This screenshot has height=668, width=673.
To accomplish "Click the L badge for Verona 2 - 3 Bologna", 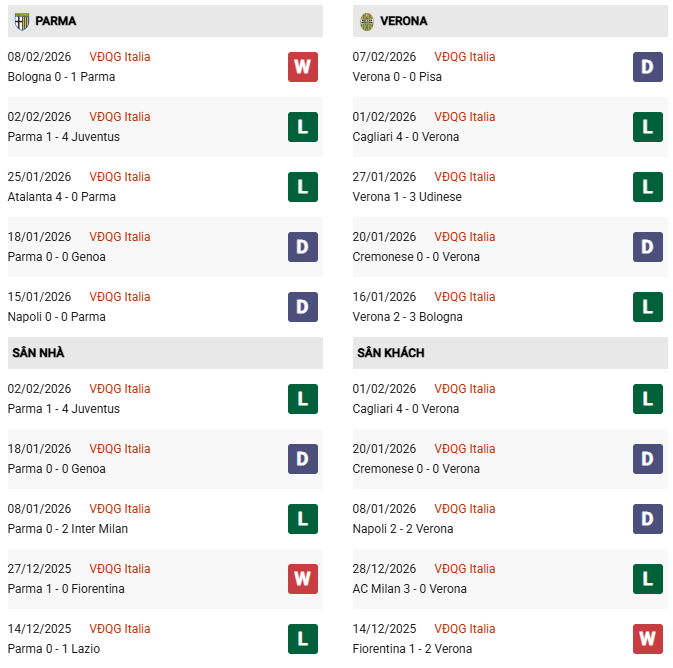I will [647, 307].
